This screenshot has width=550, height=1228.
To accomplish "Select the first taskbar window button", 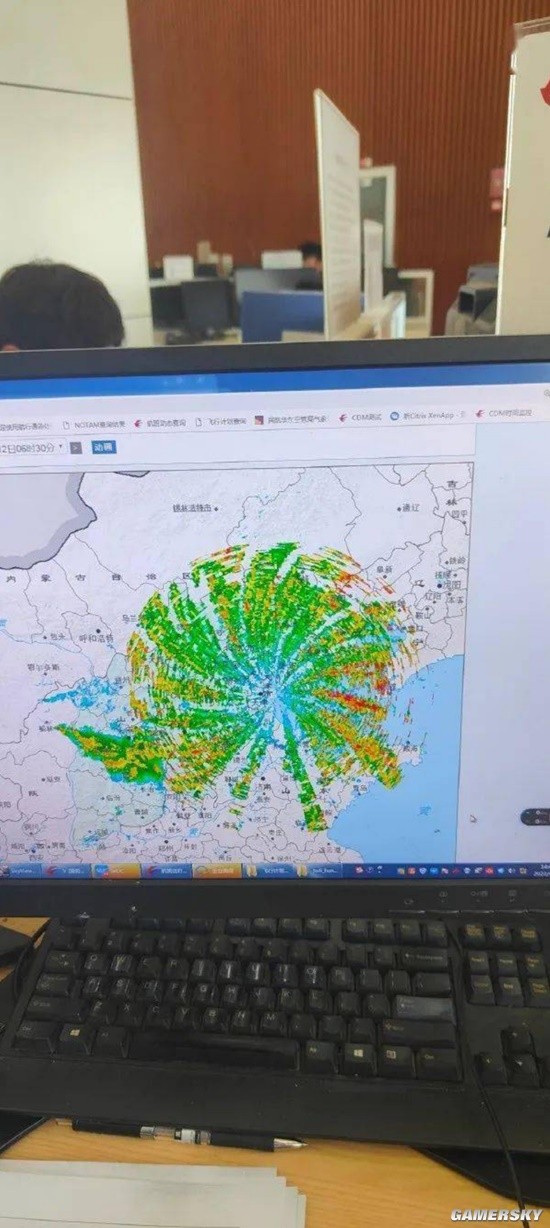I will click(x=24, y=871).
